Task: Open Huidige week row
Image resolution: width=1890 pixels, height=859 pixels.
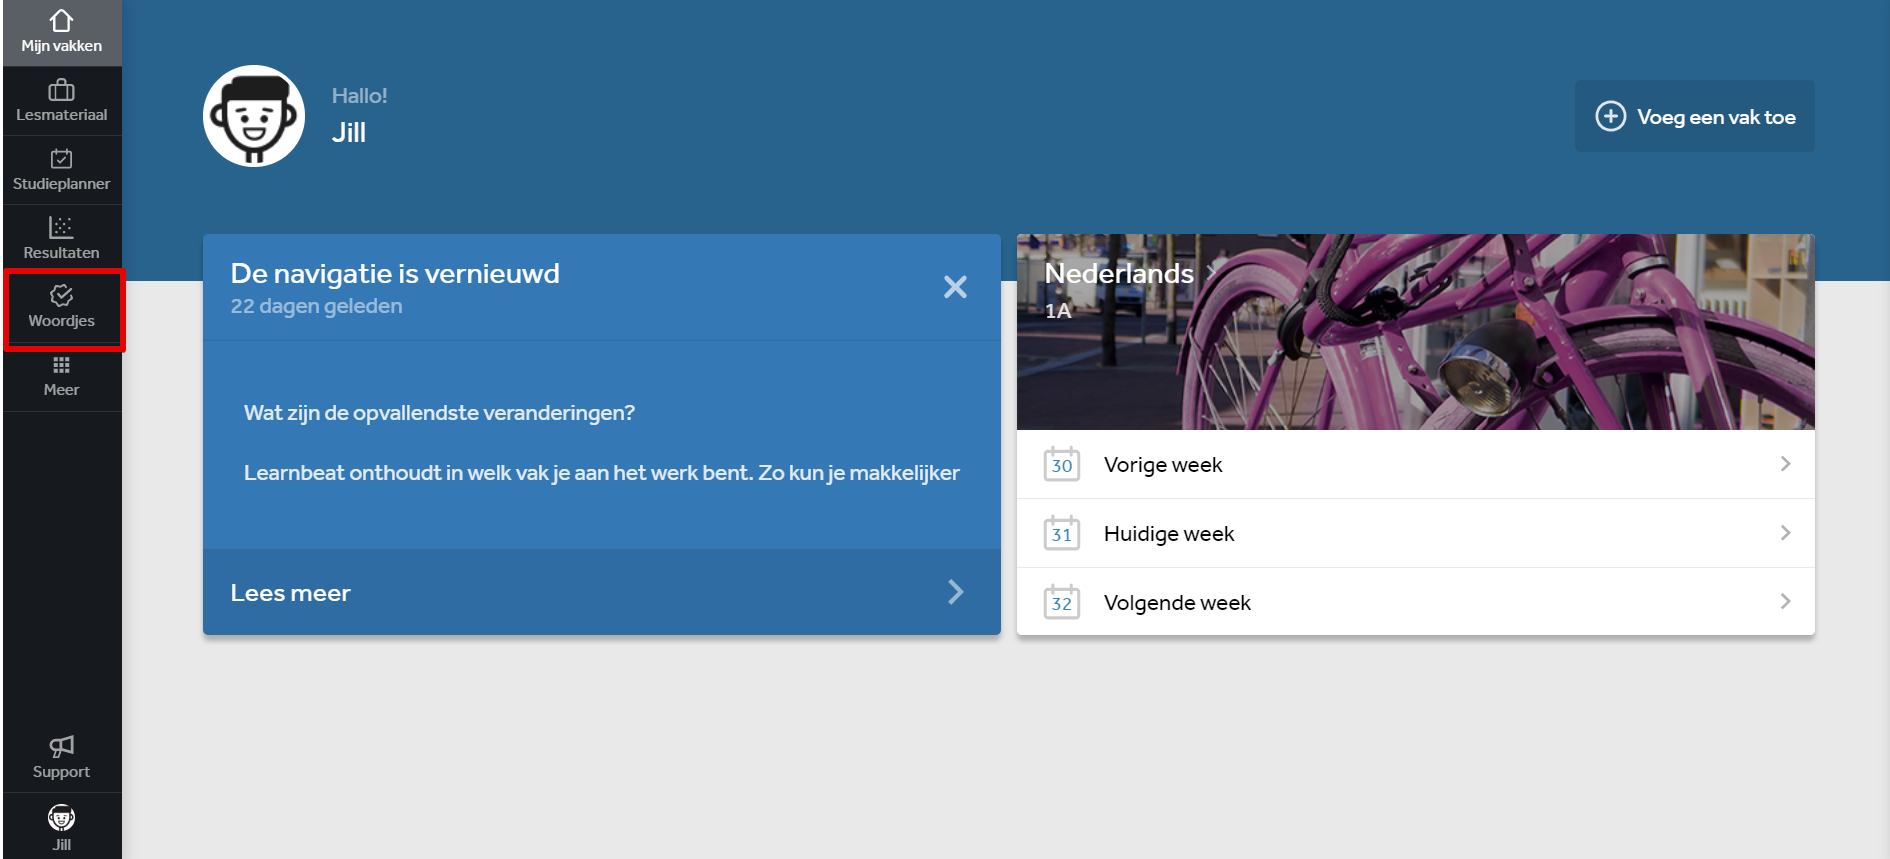Action: click(1416, 533)
